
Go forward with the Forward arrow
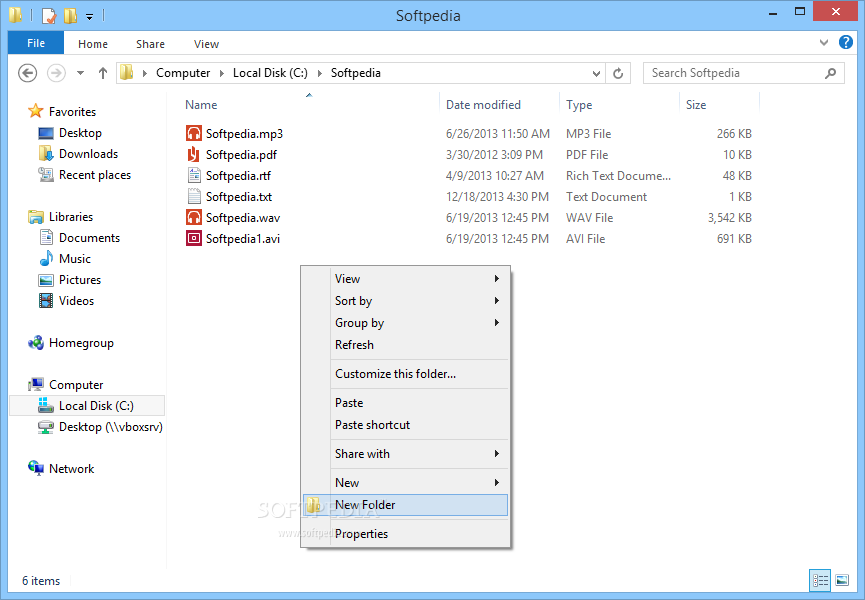tap(56, 73)
